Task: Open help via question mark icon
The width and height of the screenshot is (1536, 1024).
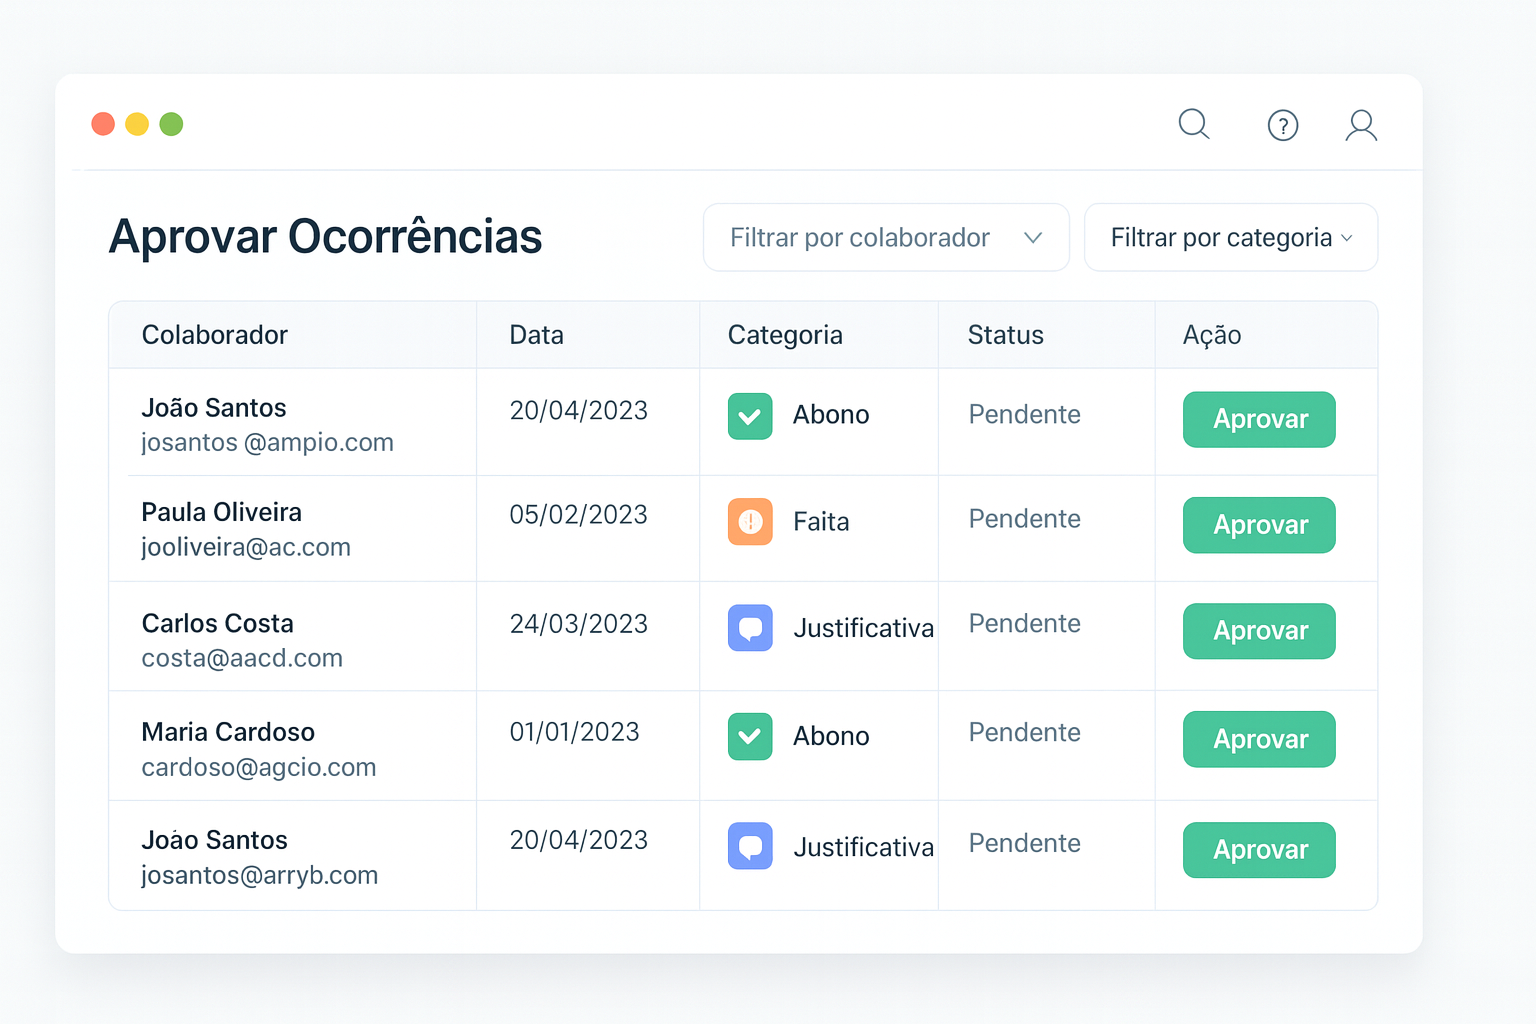Action: [1282, 125]
